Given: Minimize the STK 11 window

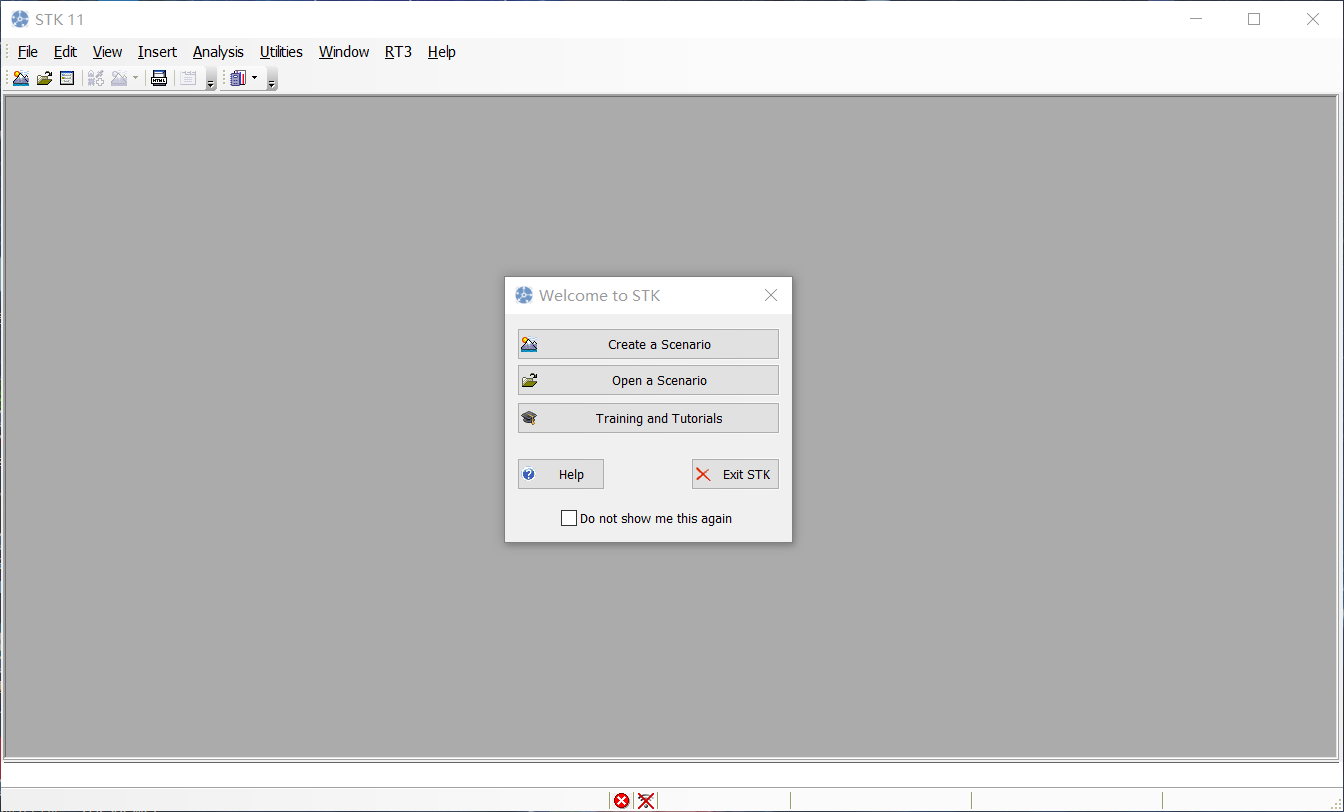Looking at the screenshot, I should (1194, 19).
